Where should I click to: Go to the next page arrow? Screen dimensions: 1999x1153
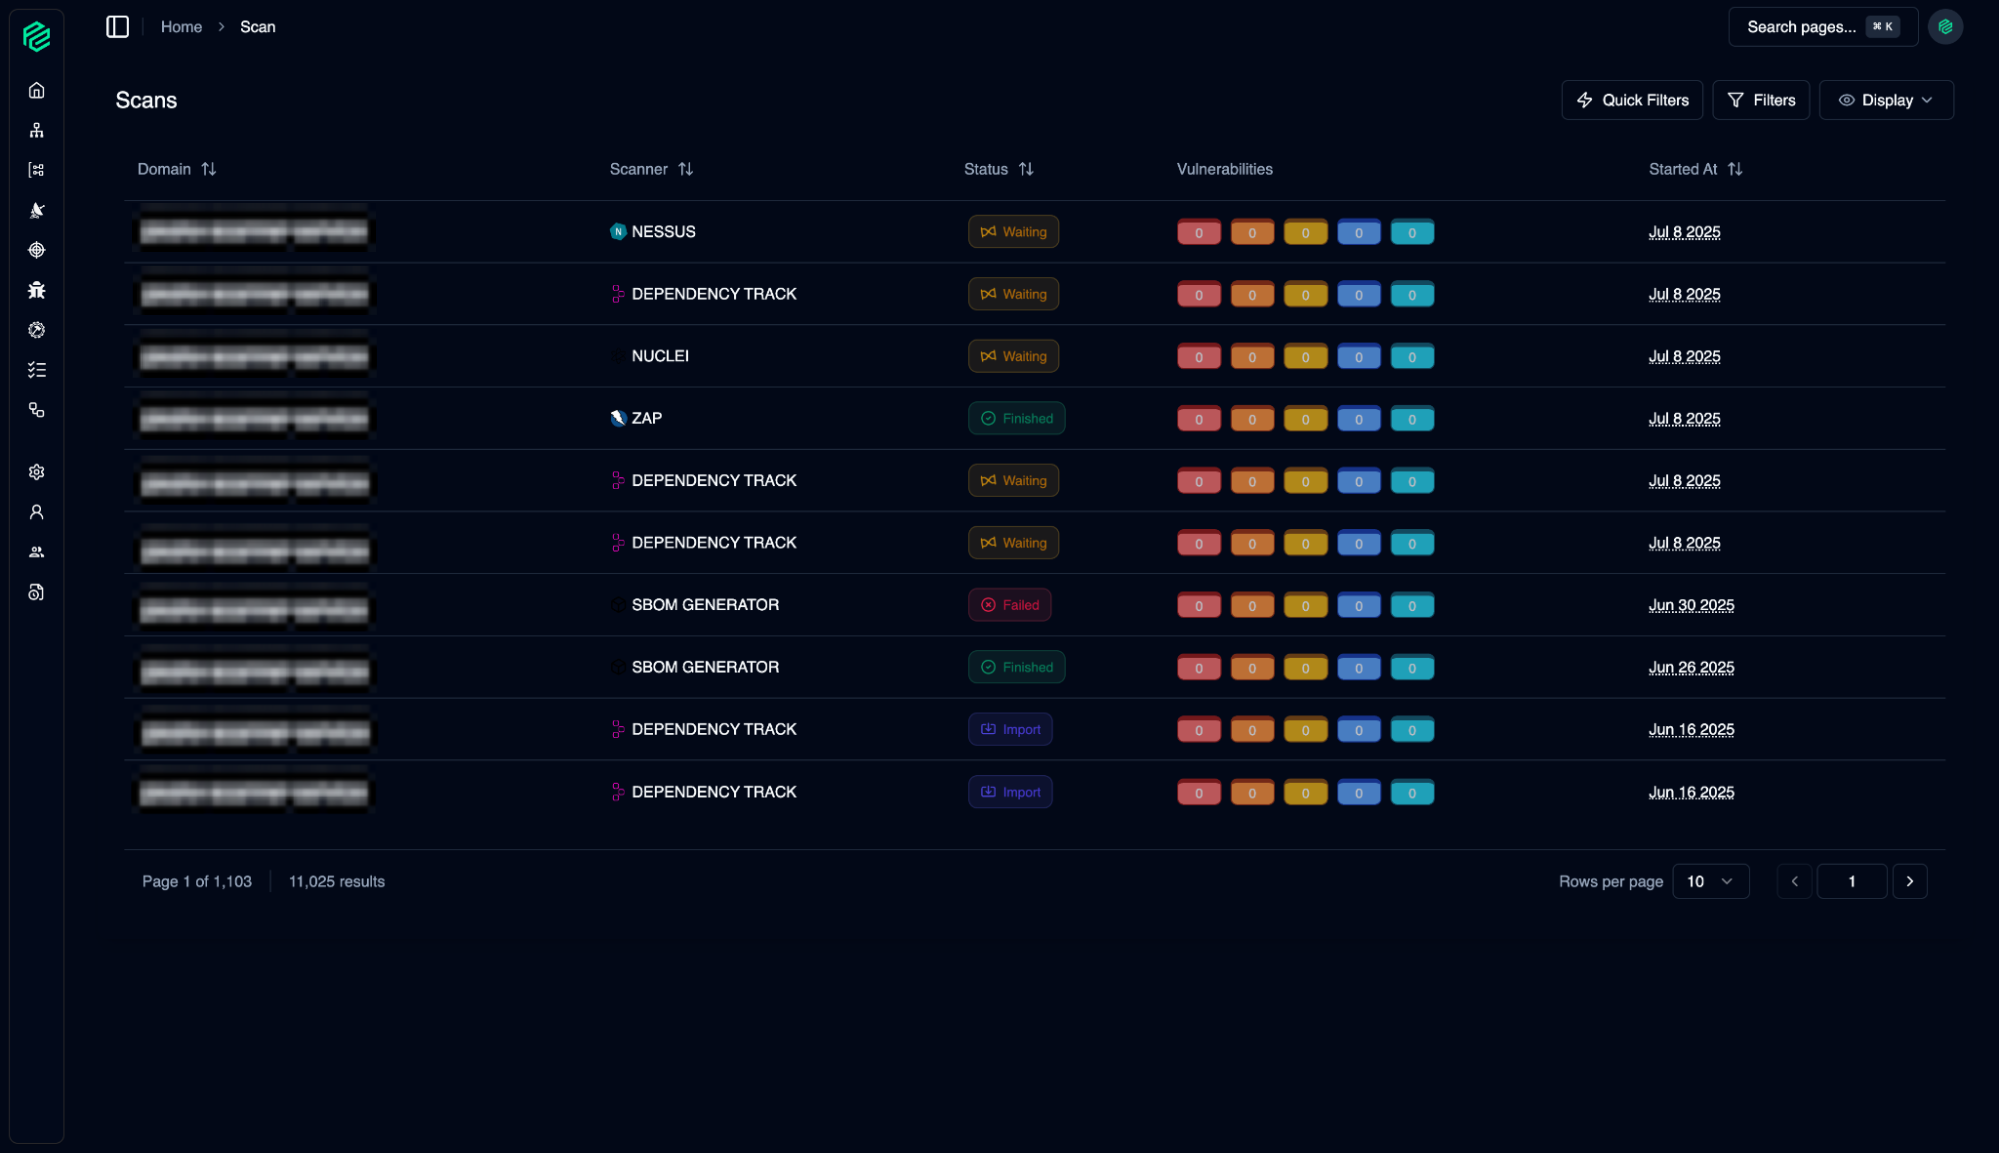(x=1909, y=881)
